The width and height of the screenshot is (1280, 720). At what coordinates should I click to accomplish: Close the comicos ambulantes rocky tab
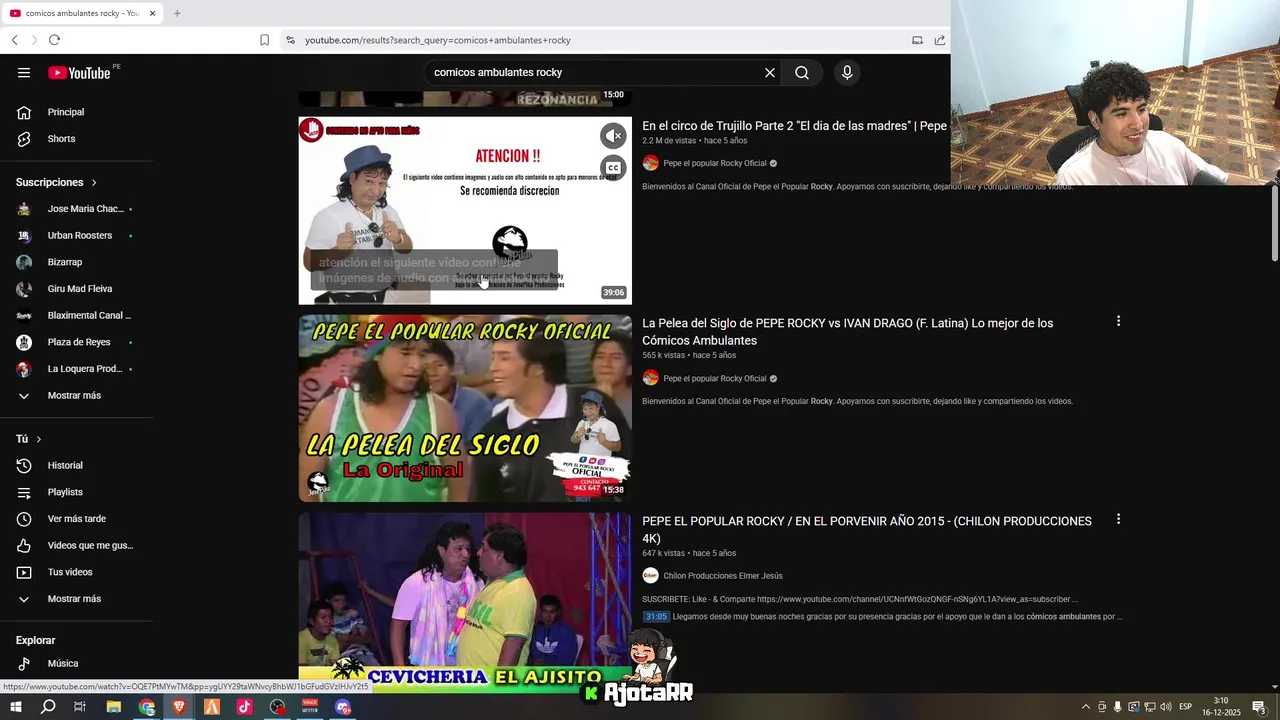152,13
